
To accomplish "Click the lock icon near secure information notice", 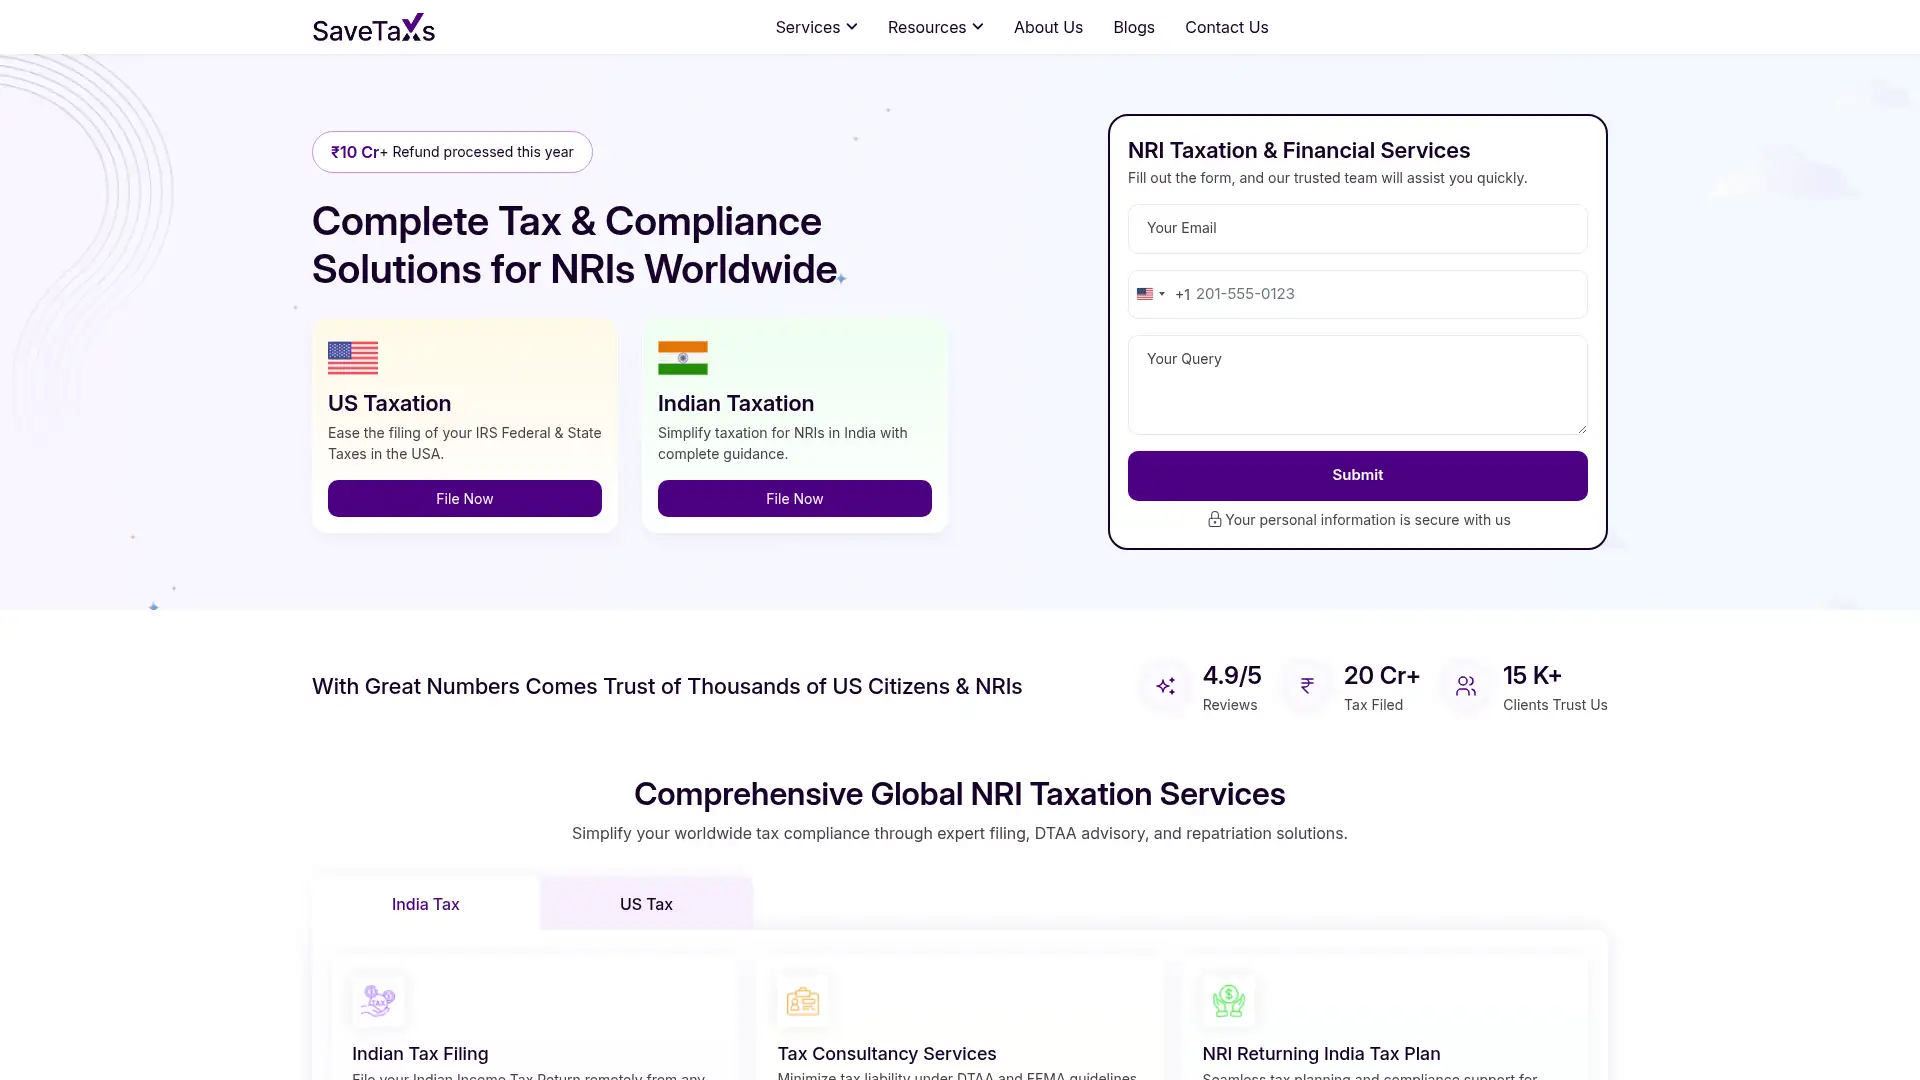I will pyautogui.click(x=1214, y=520).
